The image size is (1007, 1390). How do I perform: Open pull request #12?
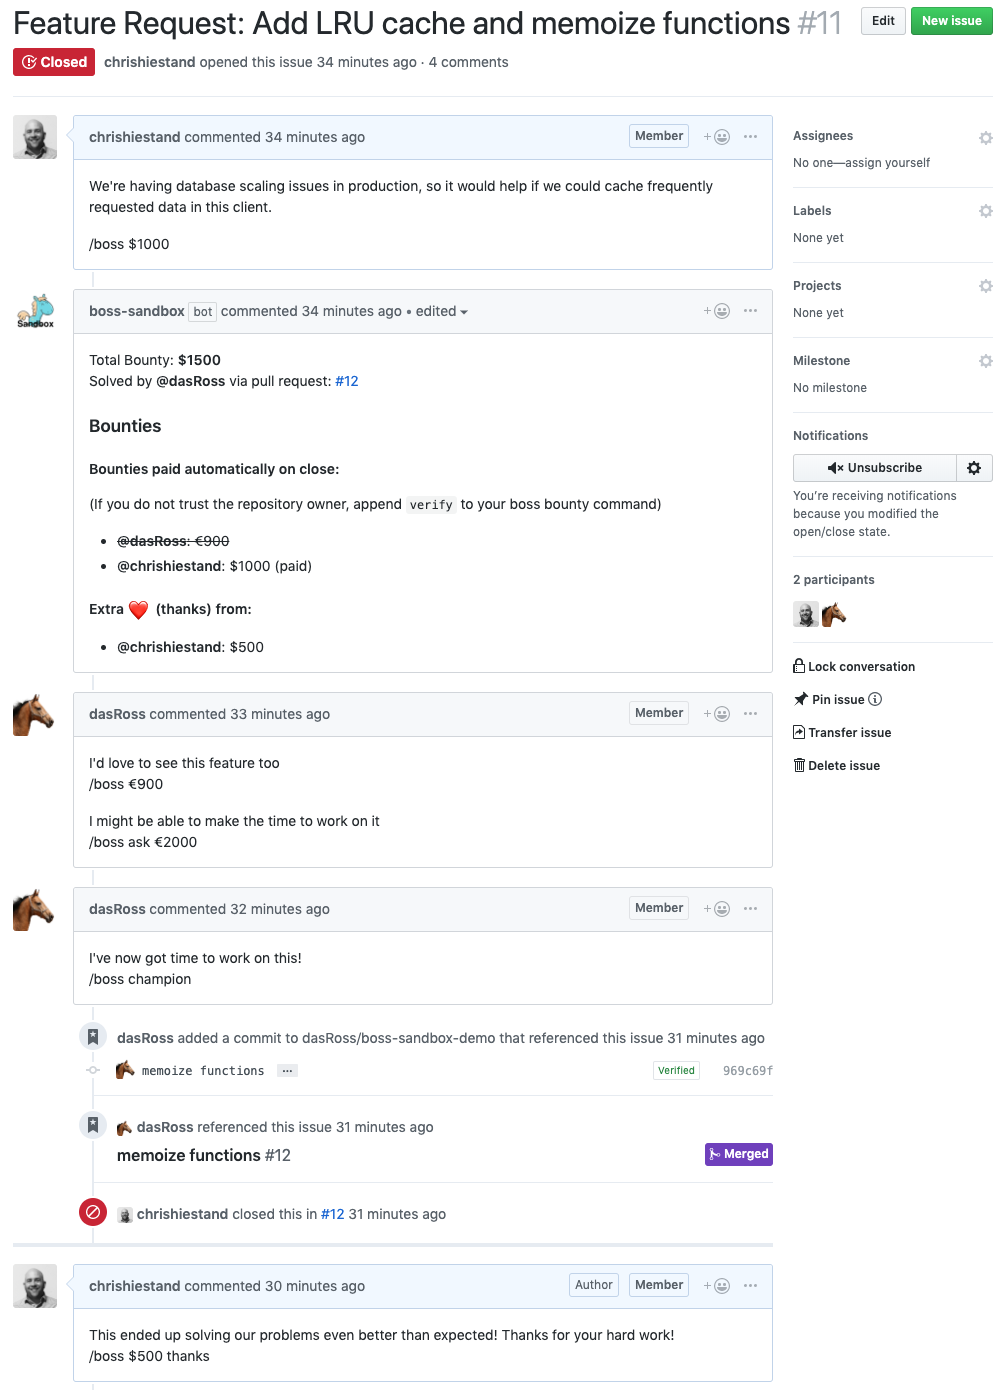tap(347, 381)
